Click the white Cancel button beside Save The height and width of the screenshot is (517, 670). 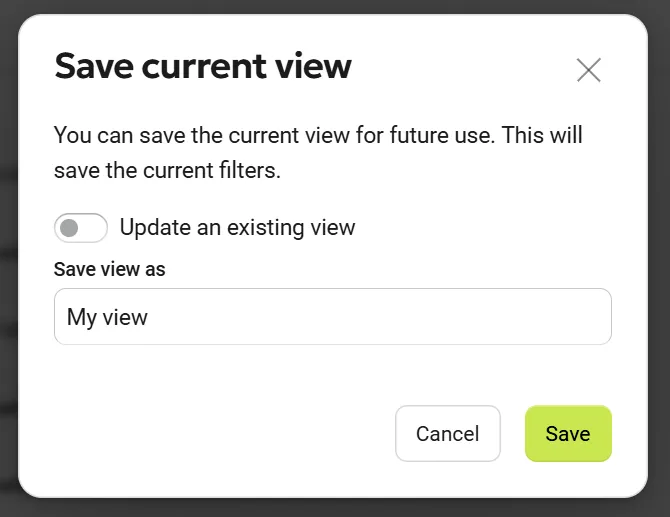click(447, 434)
